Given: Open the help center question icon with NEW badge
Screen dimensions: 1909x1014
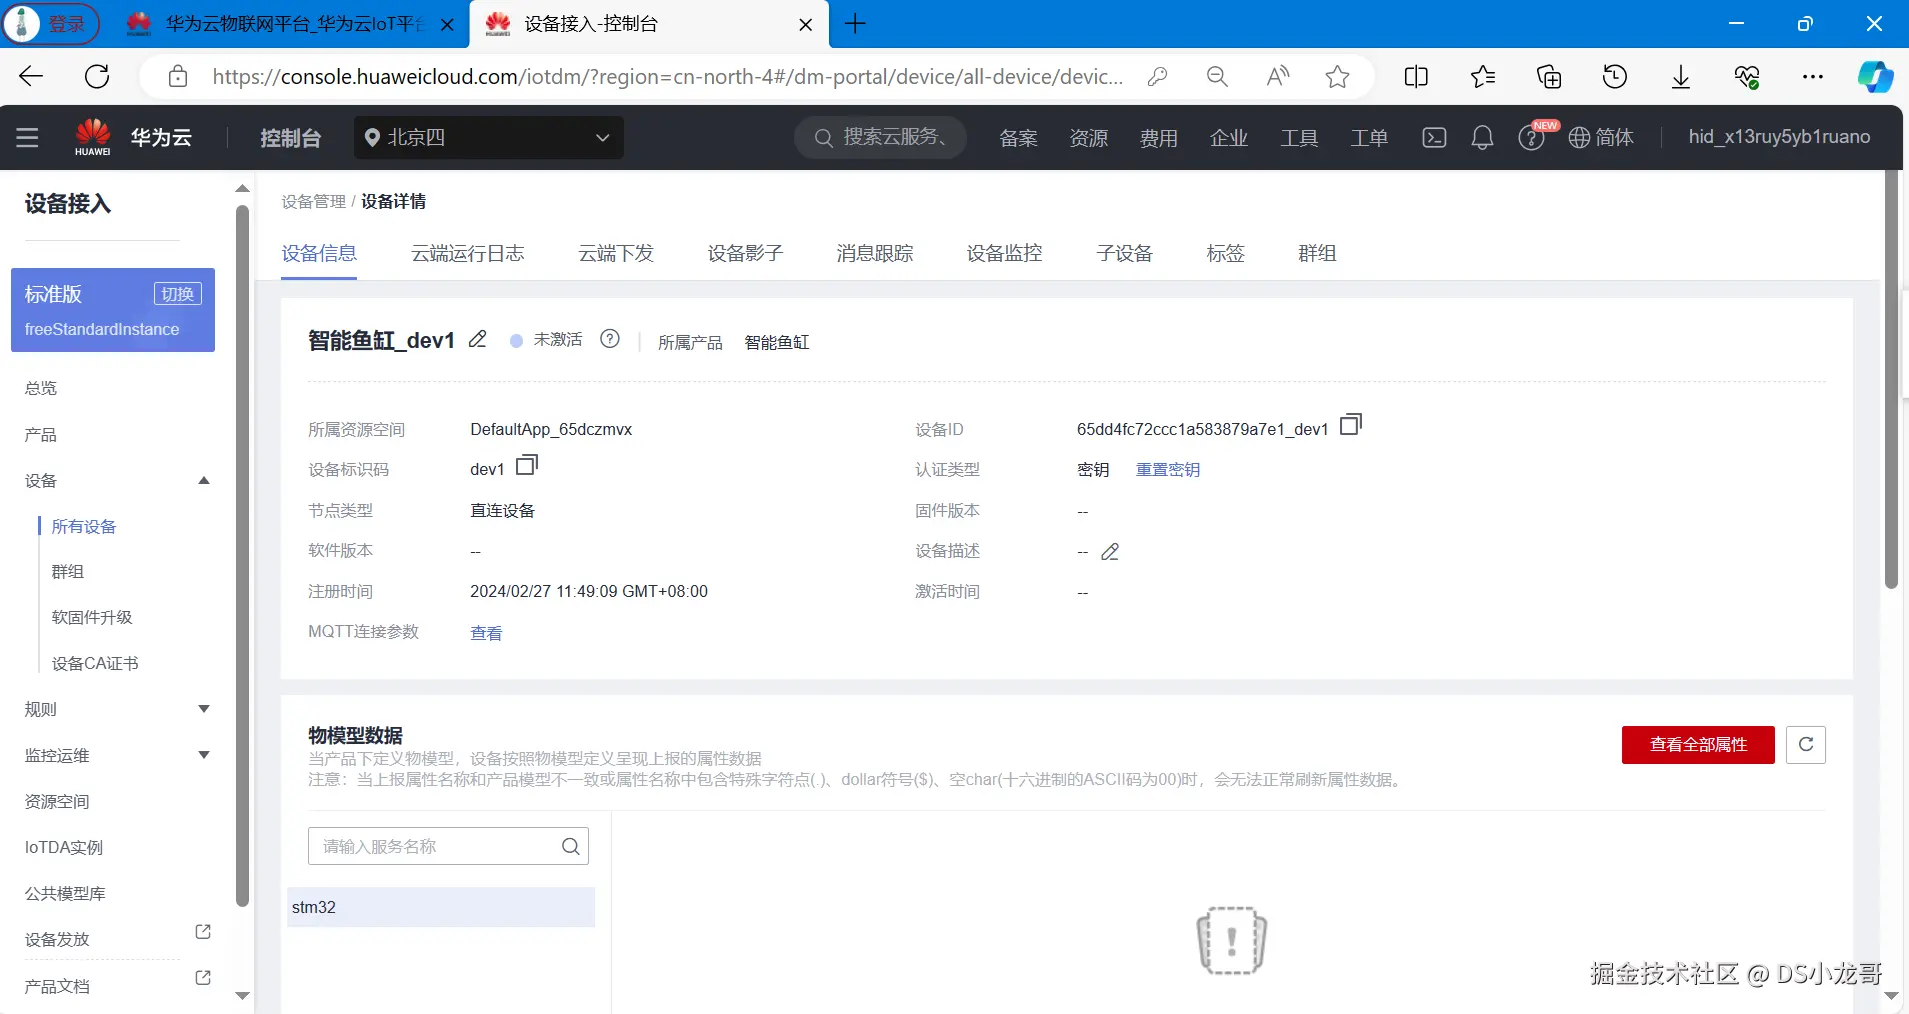Looking at the screenshot, I should (x=1531, y=138).
